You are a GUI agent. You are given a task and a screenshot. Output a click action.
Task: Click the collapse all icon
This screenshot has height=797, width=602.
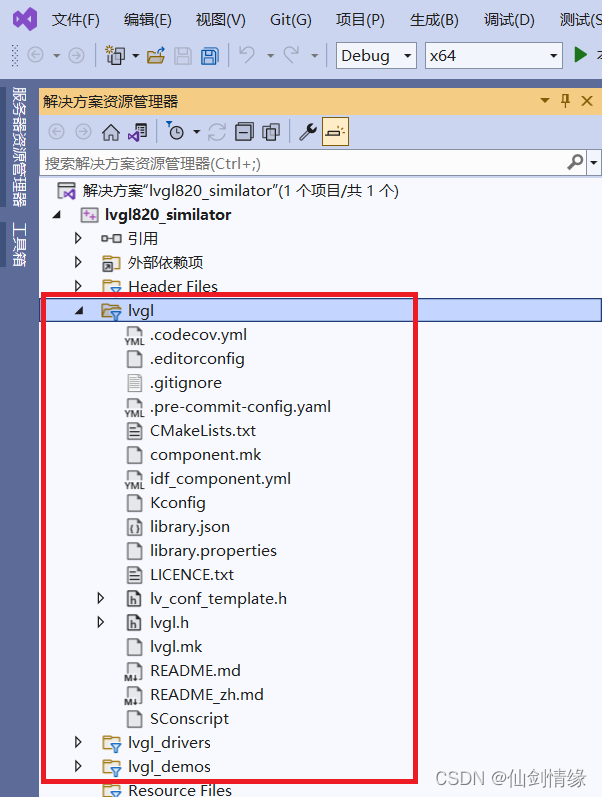[x=244, y=132]
